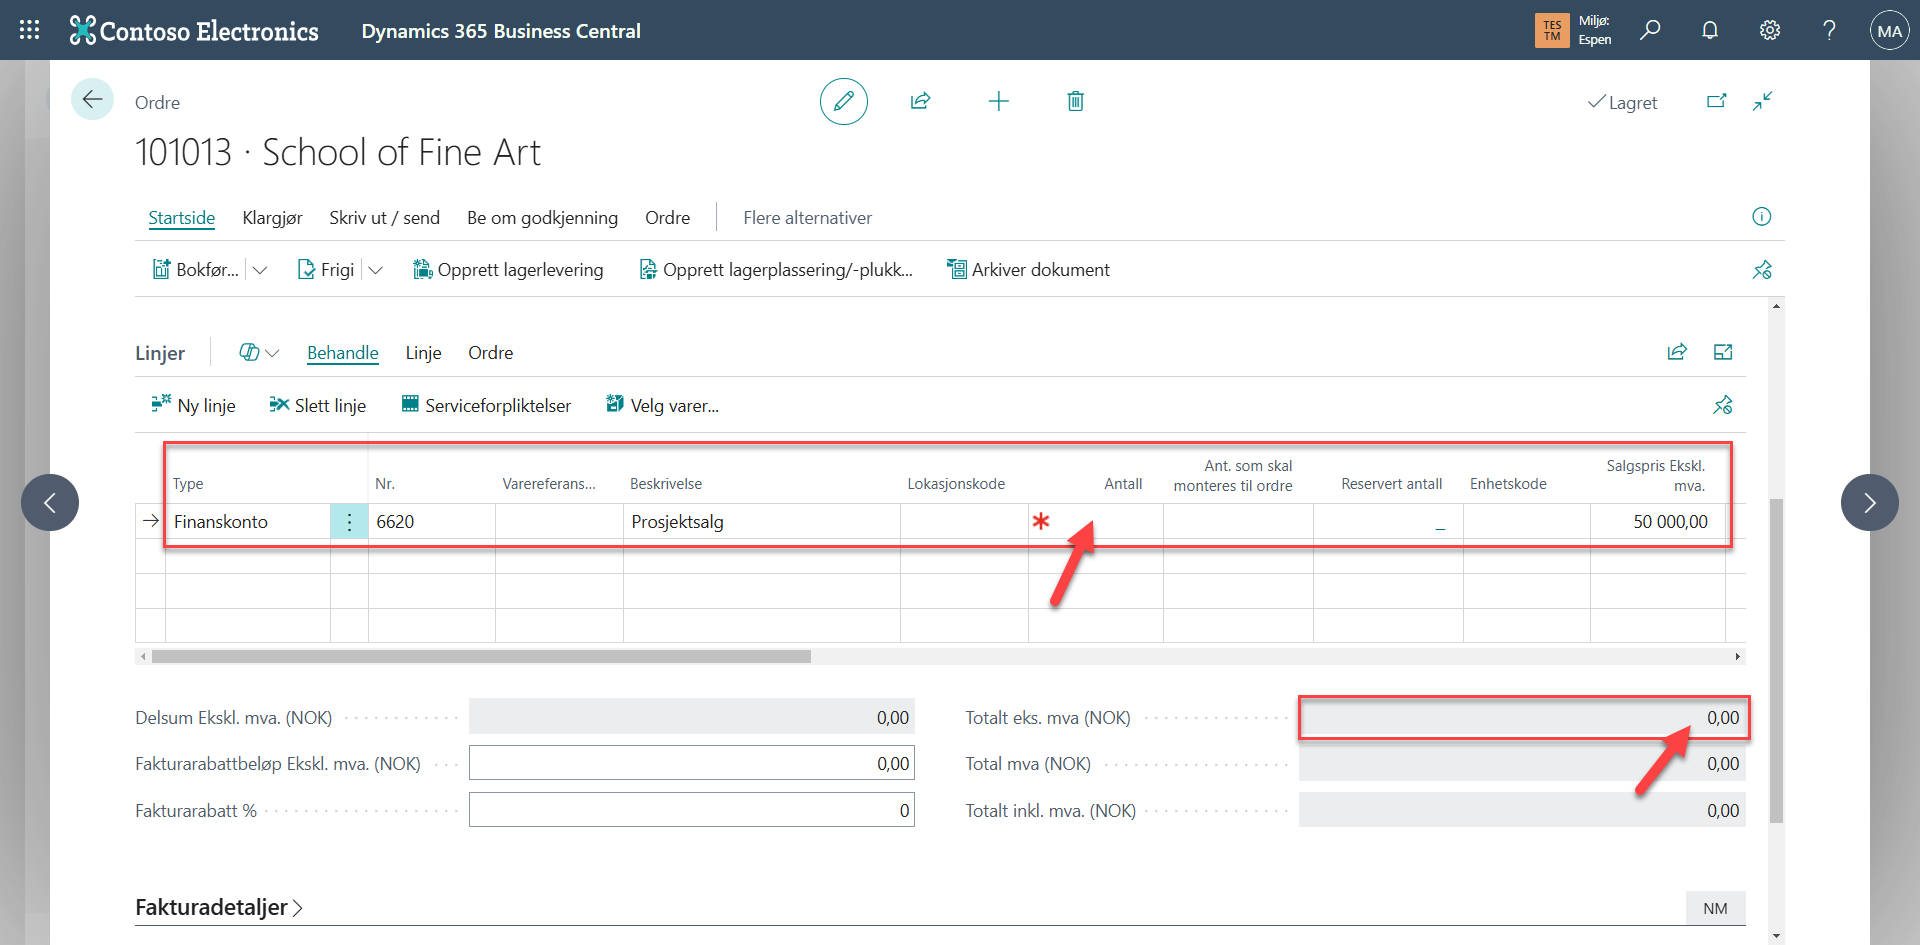
Task: Open Be om godkjenning menu
Action: pyautogui.click(x=542, y=218)
